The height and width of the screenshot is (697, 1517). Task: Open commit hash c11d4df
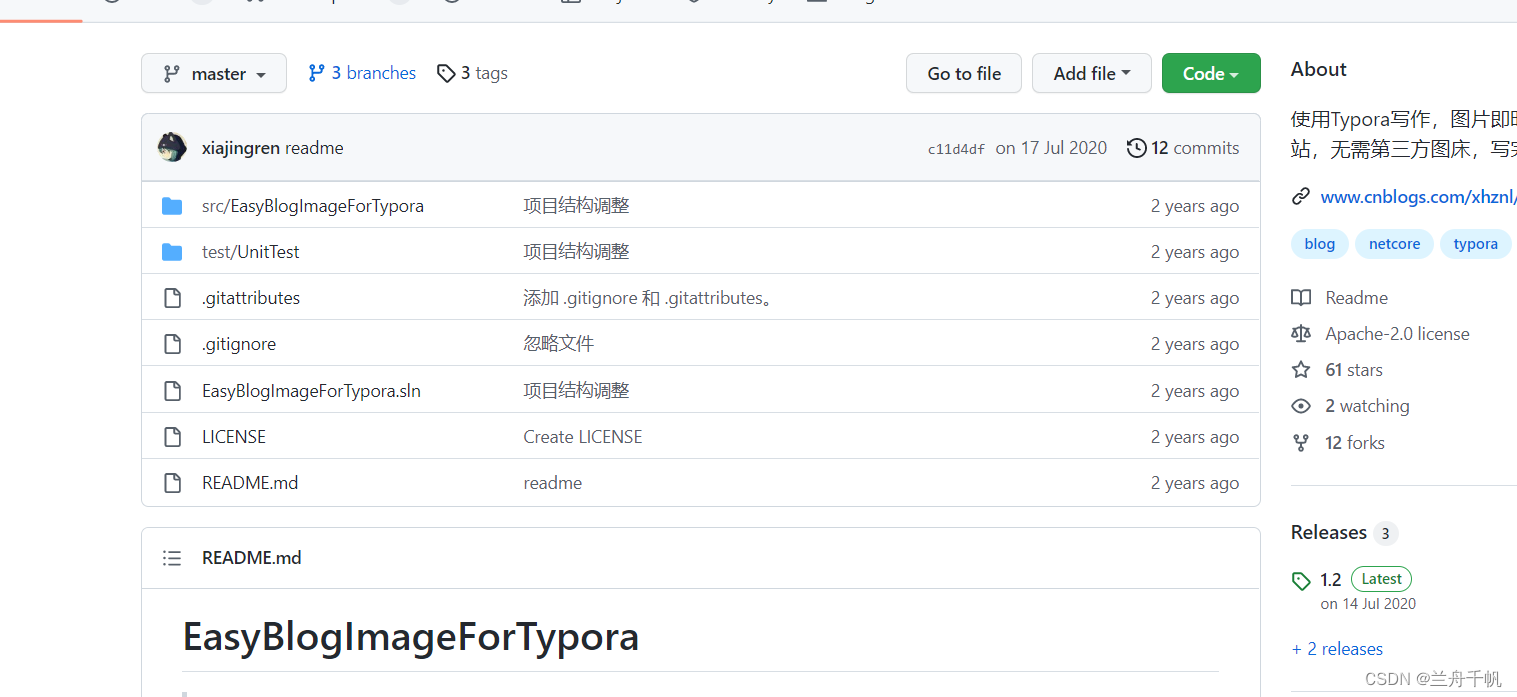click(956, 149)
